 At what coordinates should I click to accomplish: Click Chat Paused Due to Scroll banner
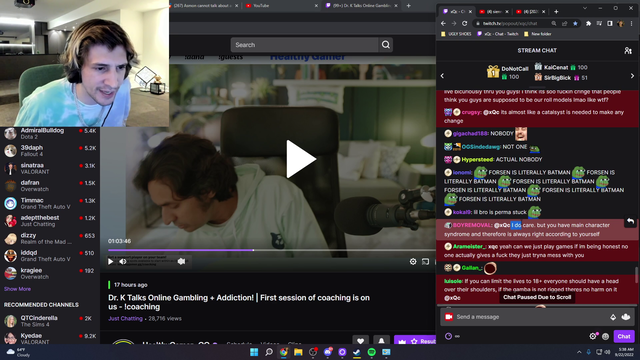(x=537, y=297)
